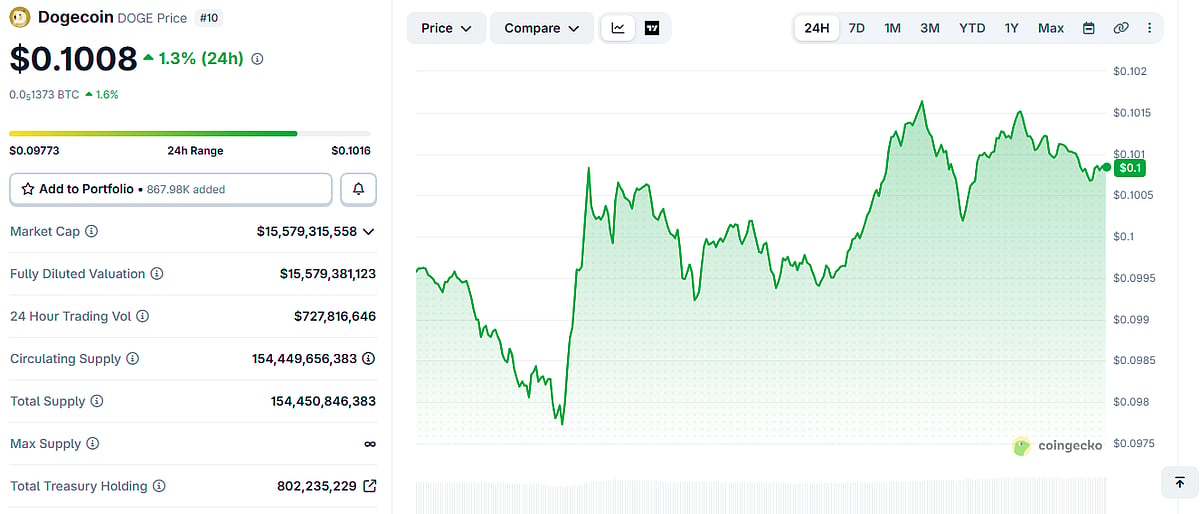Click the volume bars below the chart
This screenshot has height=514, width=1200.
[x=761, y=496]
